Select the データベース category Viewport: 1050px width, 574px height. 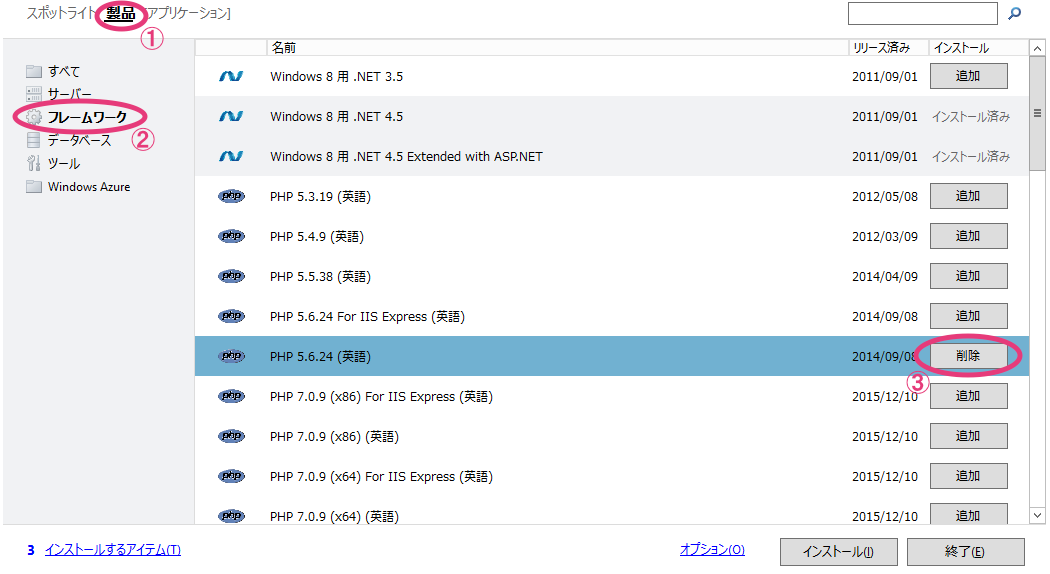80,140
